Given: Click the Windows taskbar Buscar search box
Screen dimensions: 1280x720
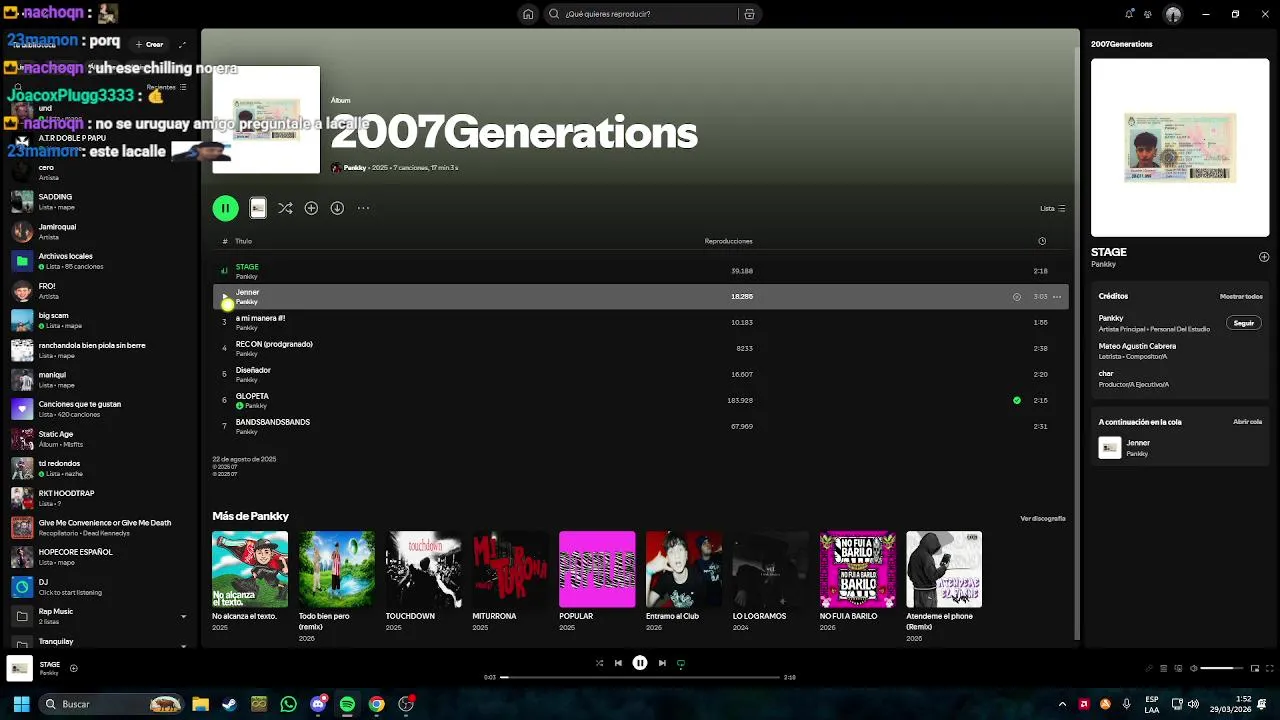Looking at the screenshot, I should tap(112, 704).
